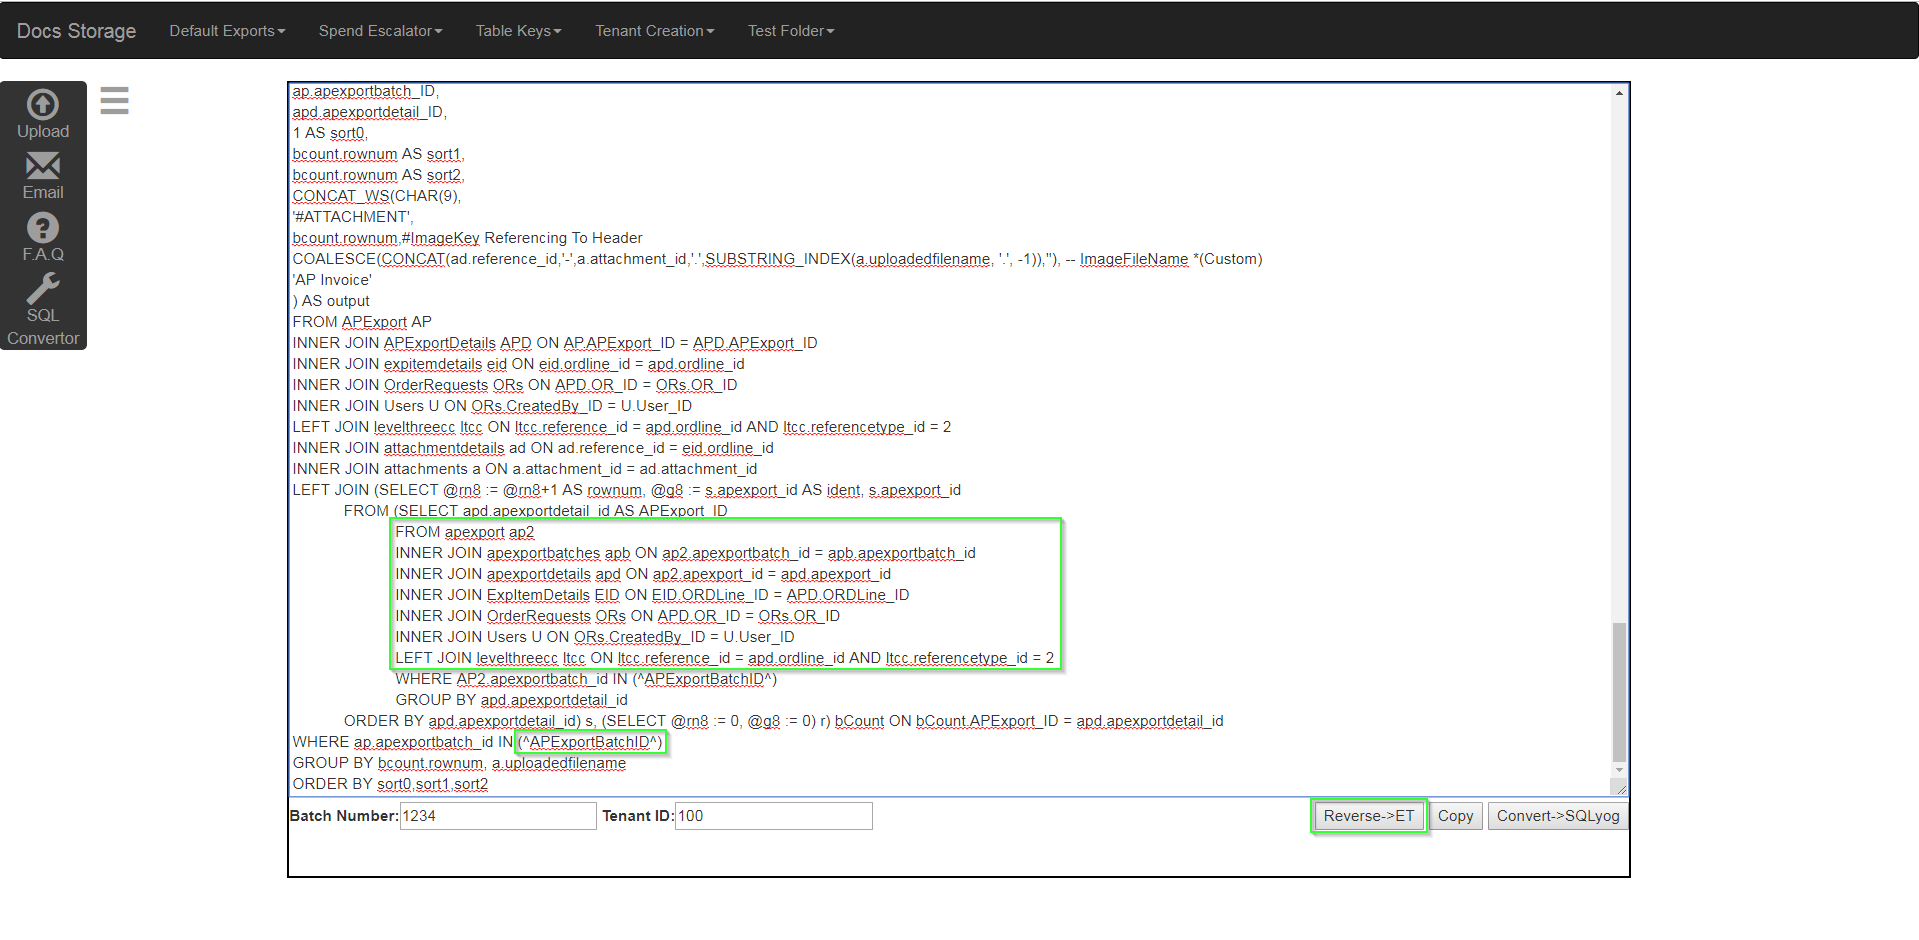The height and width of the screenshot is (940, 1919).
Task: Click the scrollbar down arrow in SQL textarea
Action: (x=1619, y=771)
